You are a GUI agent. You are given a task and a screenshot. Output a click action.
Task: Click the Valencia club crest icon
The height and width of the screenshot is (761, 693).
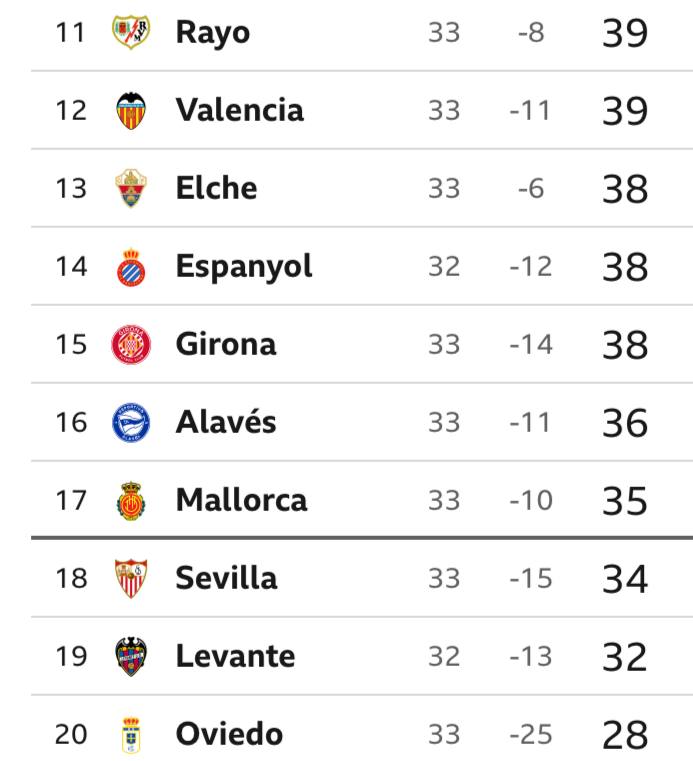click(x=131, y=110)
